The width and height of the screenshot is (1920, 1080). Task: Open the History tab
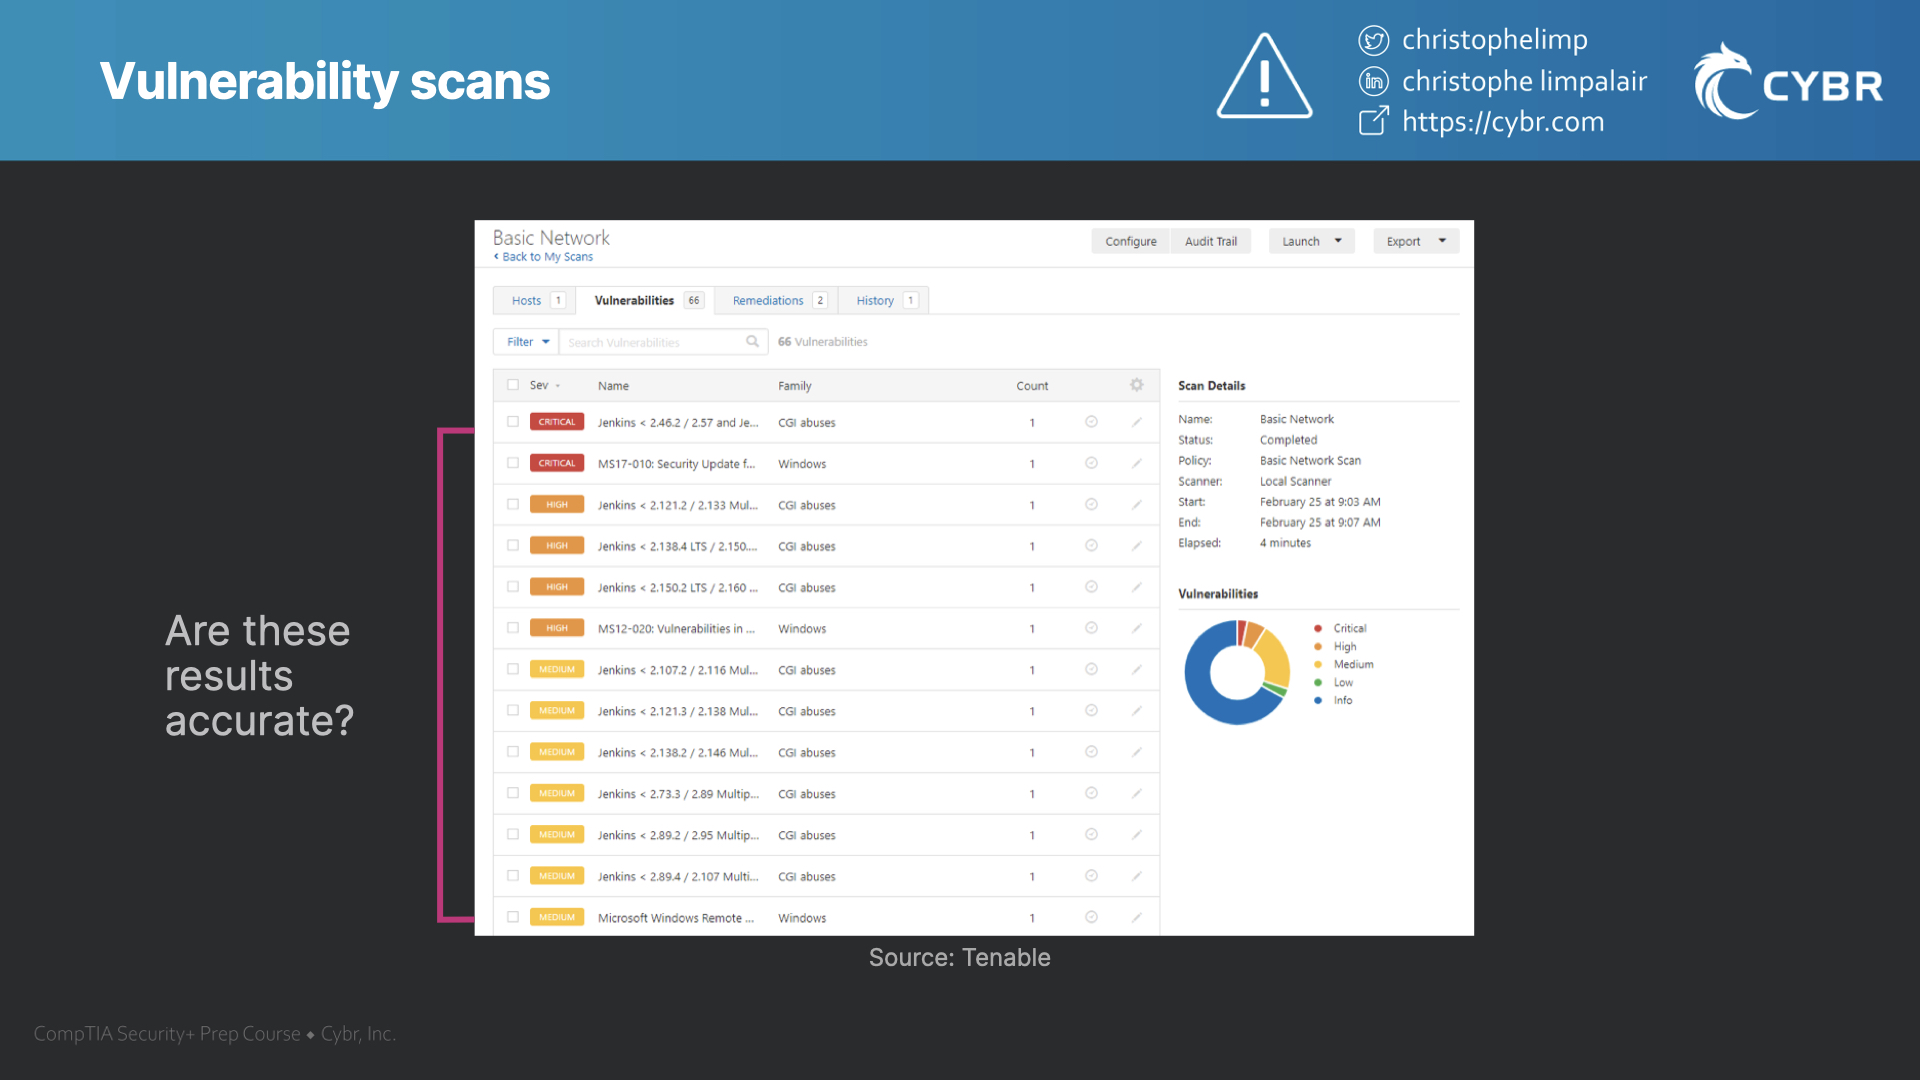click(x=884, y=300)
